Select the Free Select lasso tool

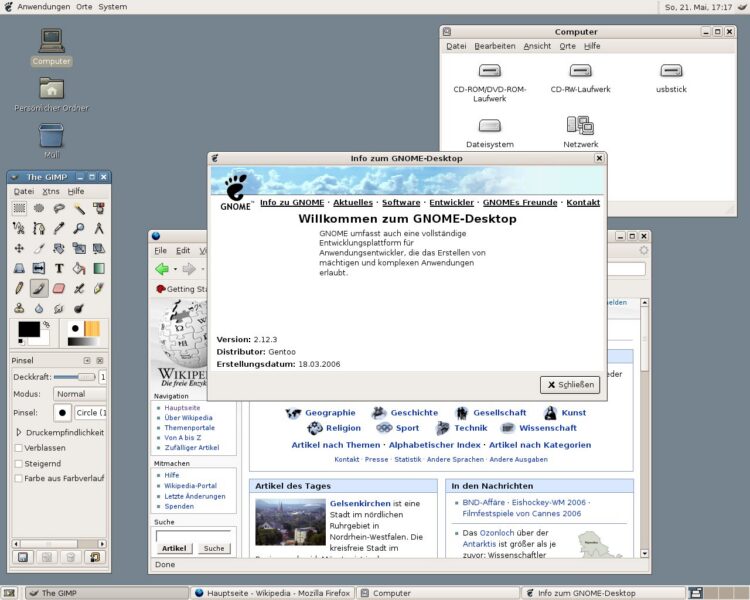point(59,208)
